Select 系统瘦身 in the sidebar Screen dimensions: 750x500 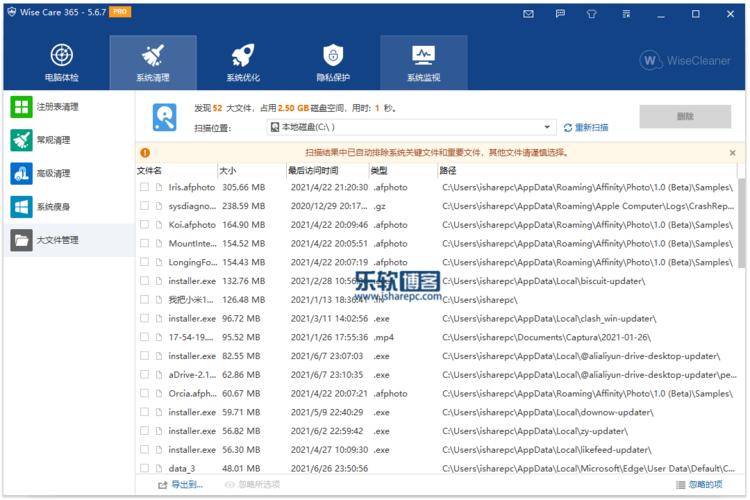tap(69, 207)
